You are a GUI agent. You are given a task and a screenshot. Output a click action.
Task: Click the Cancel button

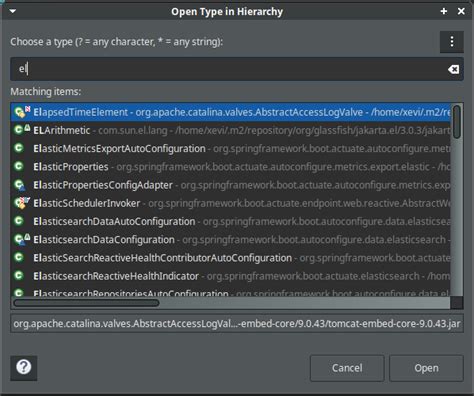[347, 368]
